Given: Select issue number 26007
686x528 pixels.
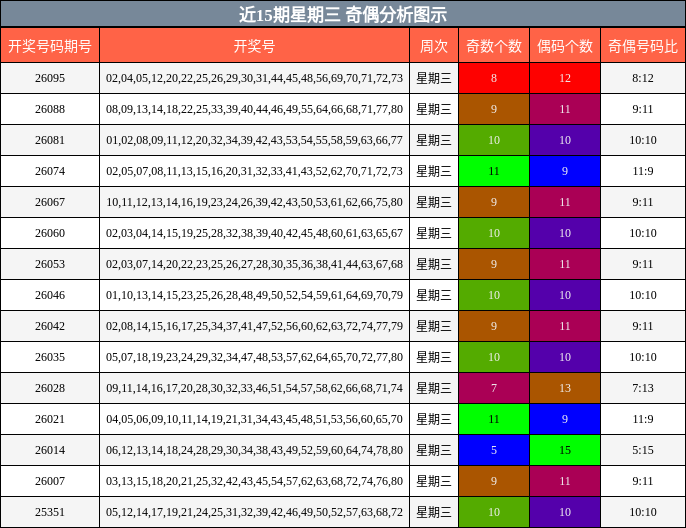Looking at the screenshot, I should (50, 481).
